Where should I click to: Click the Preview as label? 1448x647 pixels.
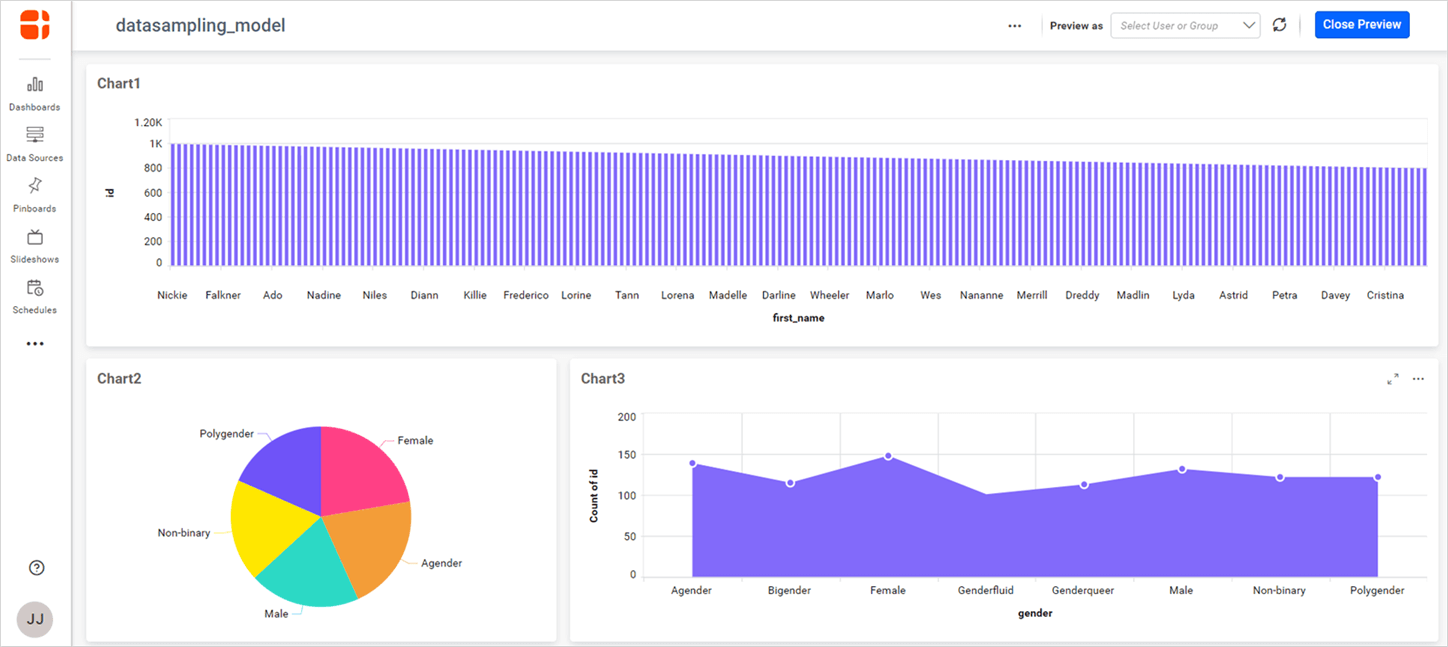pos(1075,25)
